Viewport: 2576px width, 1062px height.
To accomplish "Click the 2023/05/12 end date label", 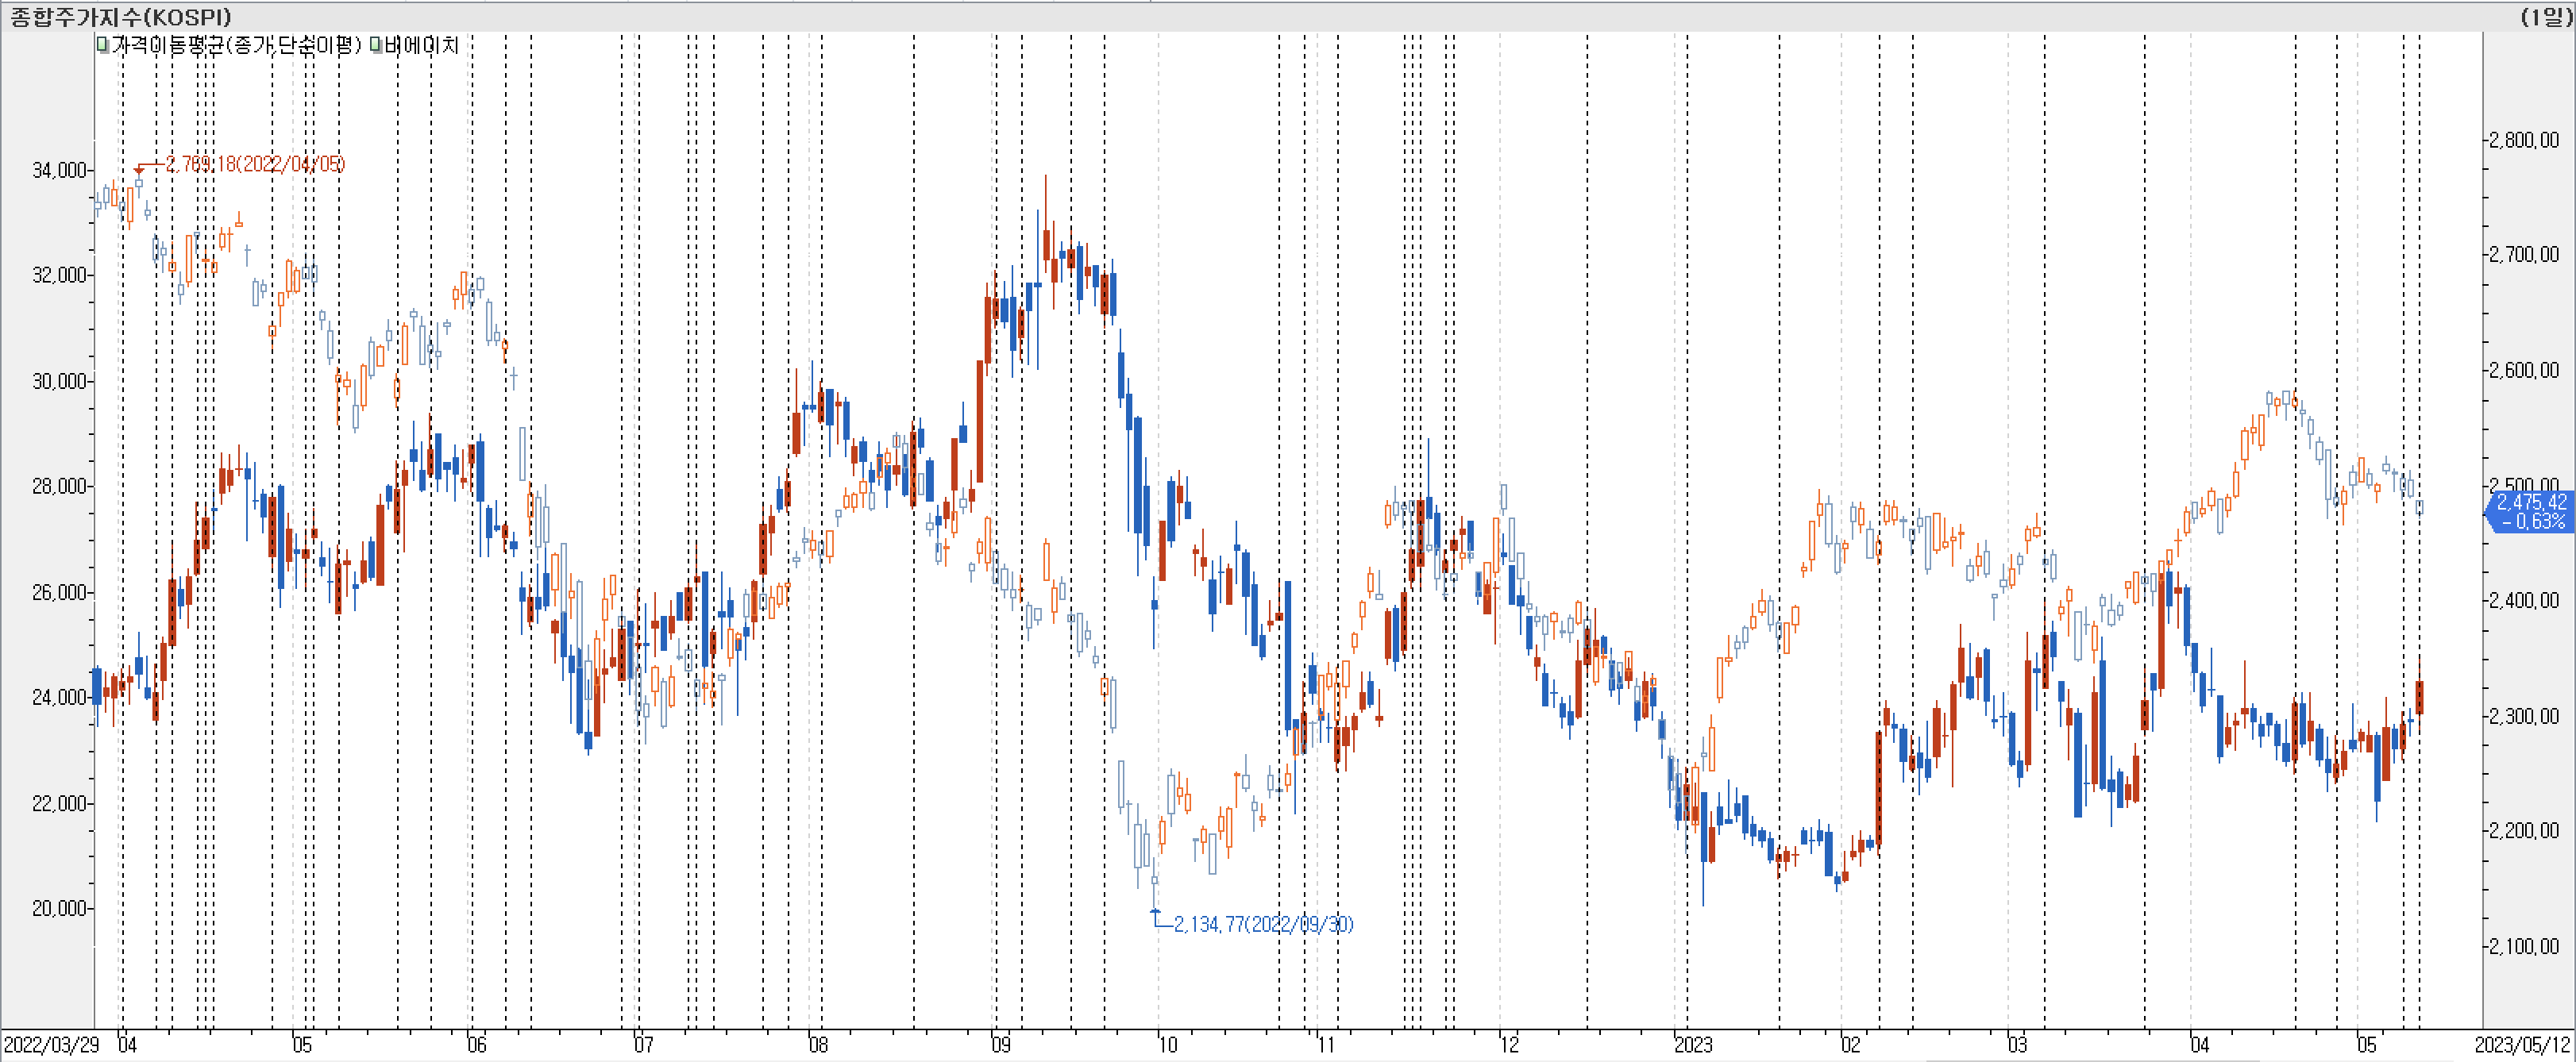I will (x=2522, y=1045).
